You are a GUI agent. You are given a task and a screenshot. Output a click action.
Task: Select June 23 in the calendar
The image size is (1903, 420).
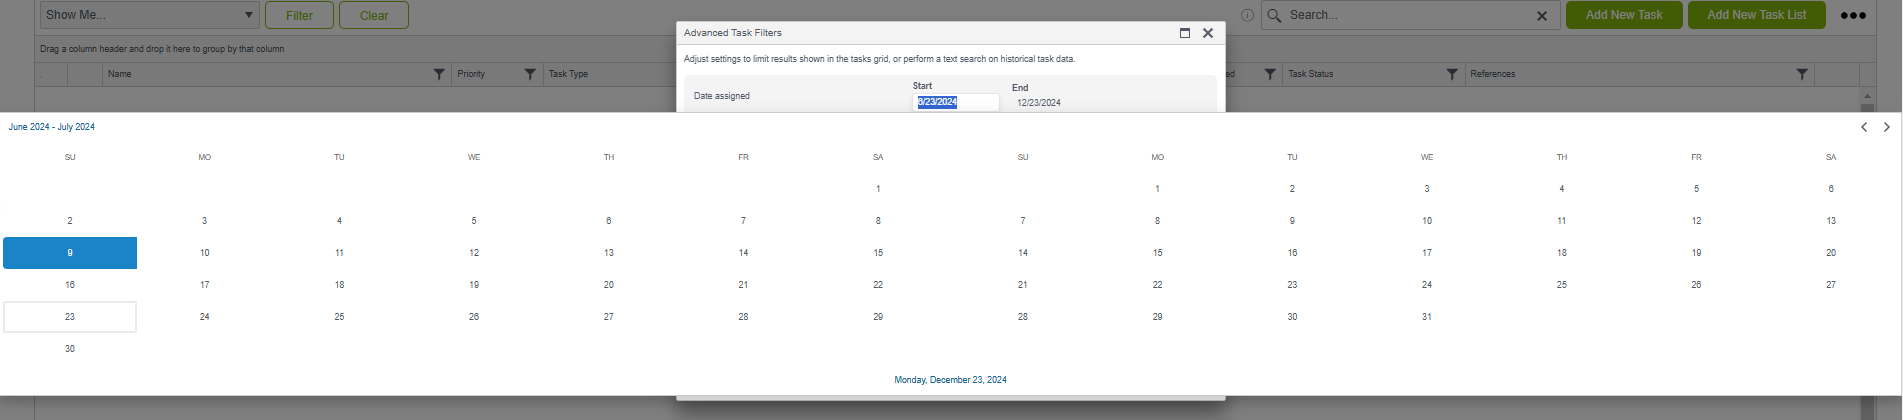coord(70,317)
